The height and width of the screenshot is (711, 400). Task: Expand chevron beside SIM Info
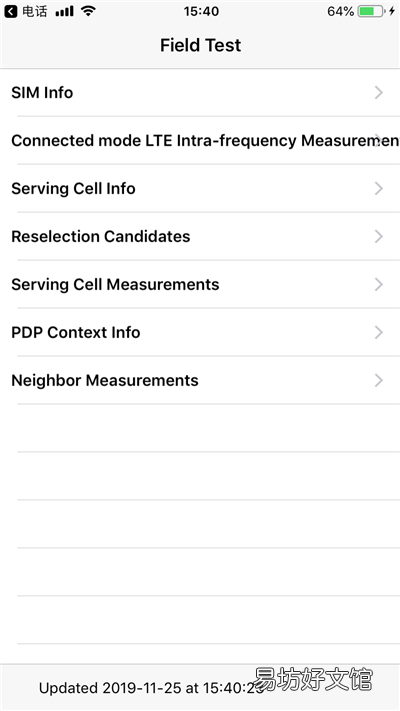click(379, 93)
